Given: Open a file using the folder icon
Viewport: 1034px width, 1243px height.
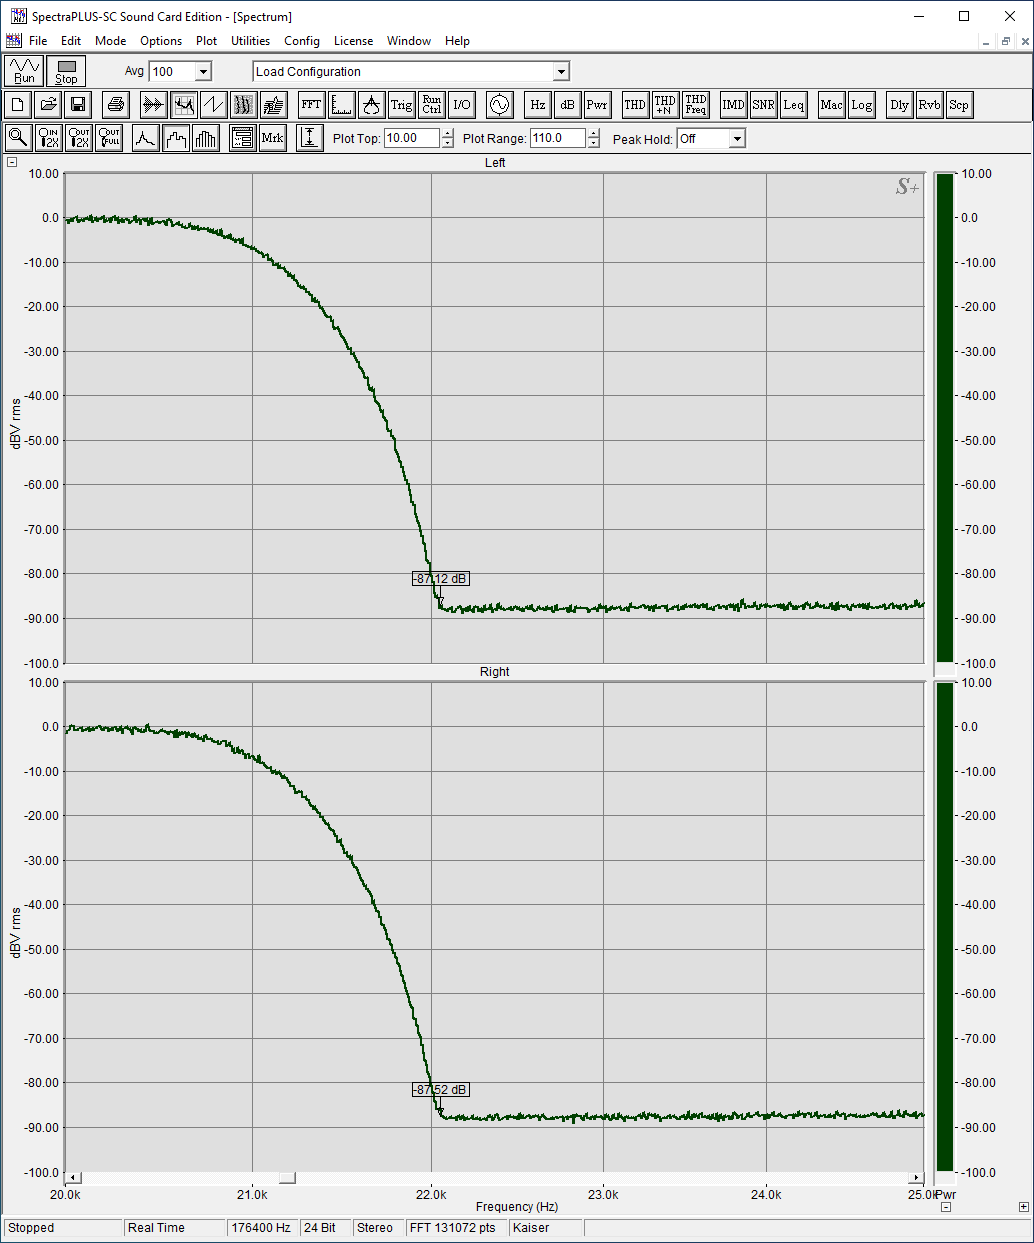Looking at the screenshot, I should tap(48, 105).
